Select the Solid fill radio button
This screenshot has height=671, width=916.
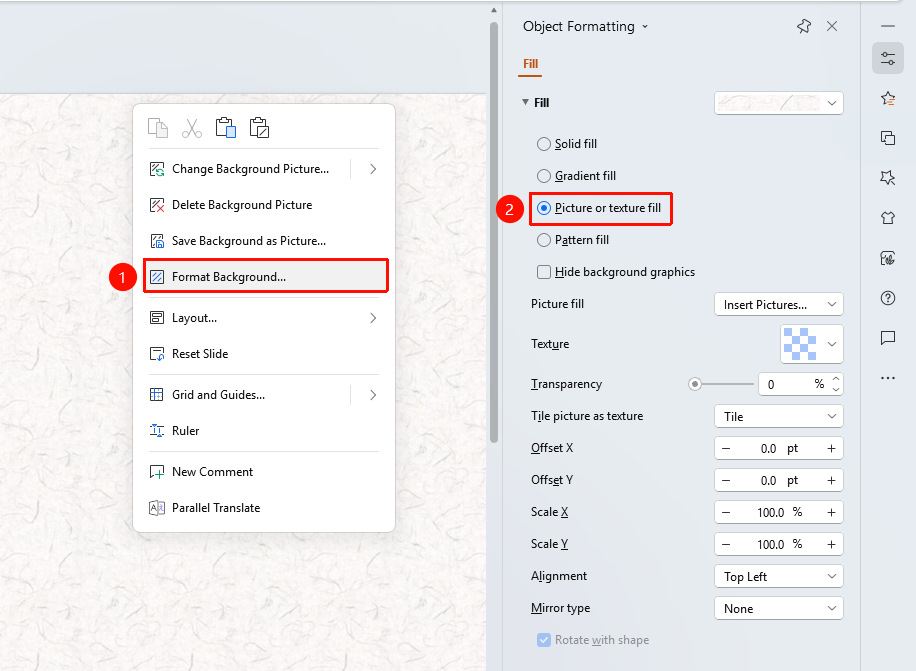point(544,144)
